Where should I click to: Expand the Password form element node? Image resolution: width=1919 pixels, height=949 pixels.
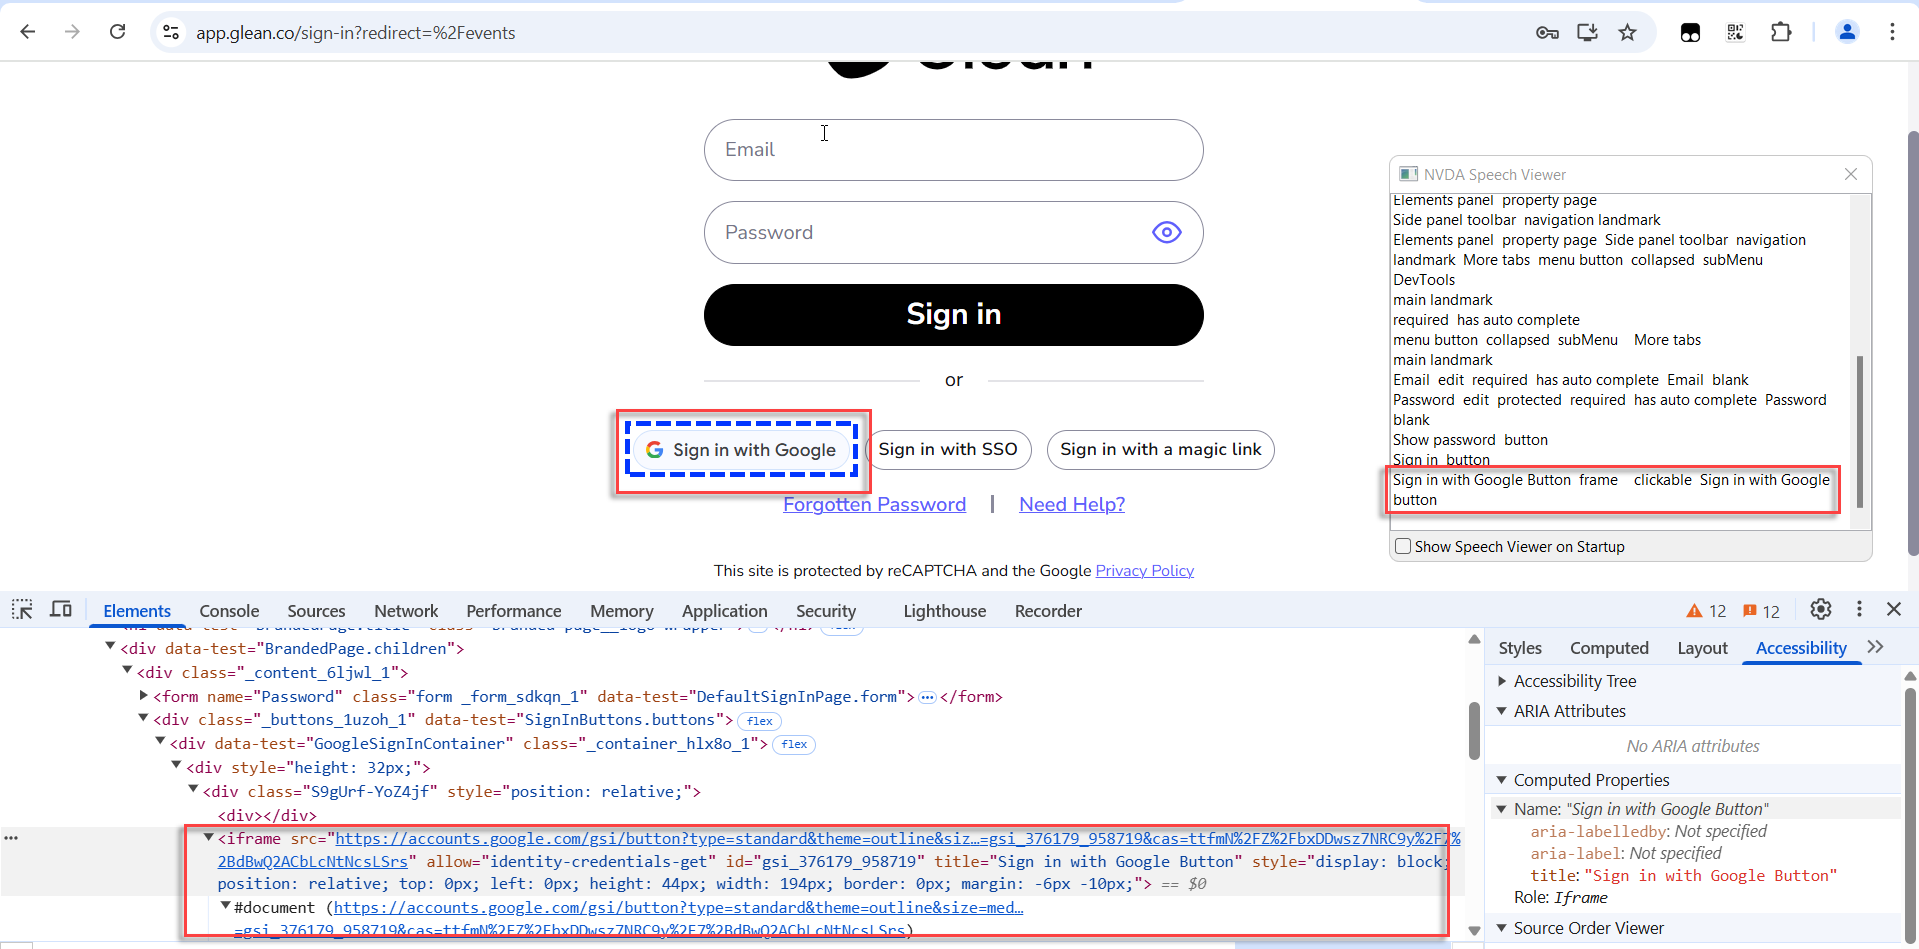144,696
